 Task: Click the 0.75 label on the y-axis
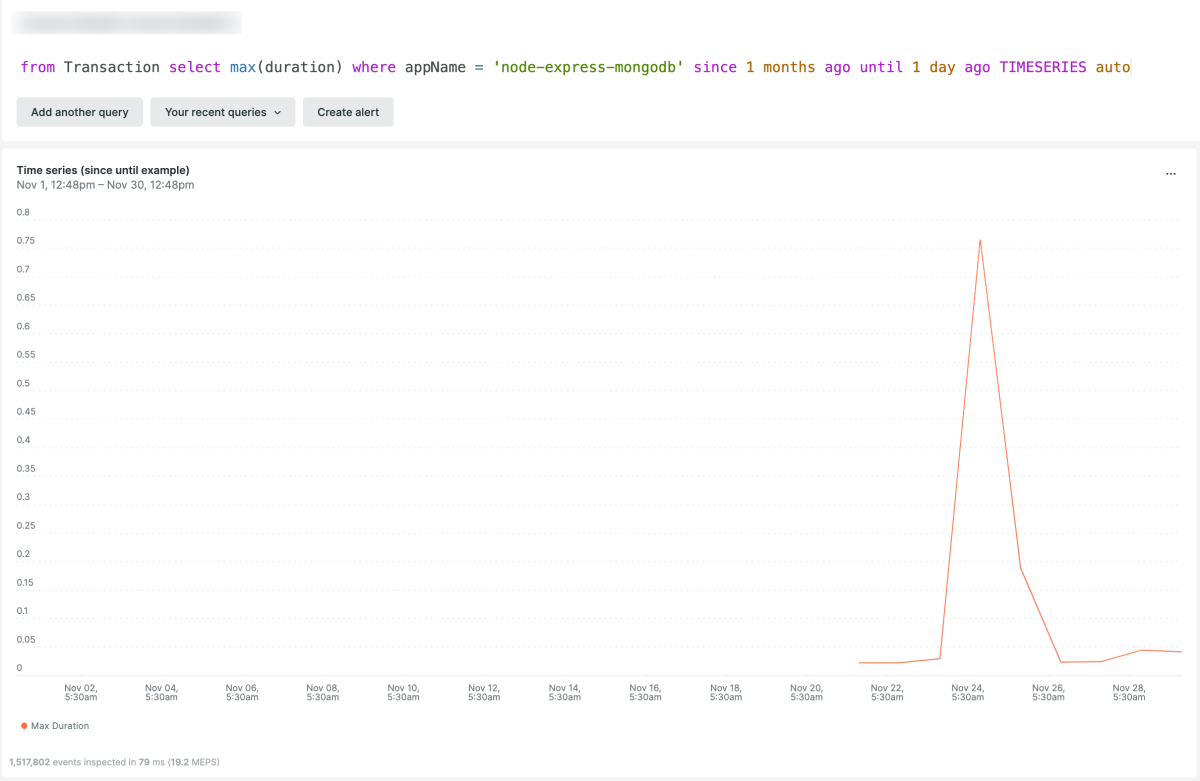pos(24,240)
